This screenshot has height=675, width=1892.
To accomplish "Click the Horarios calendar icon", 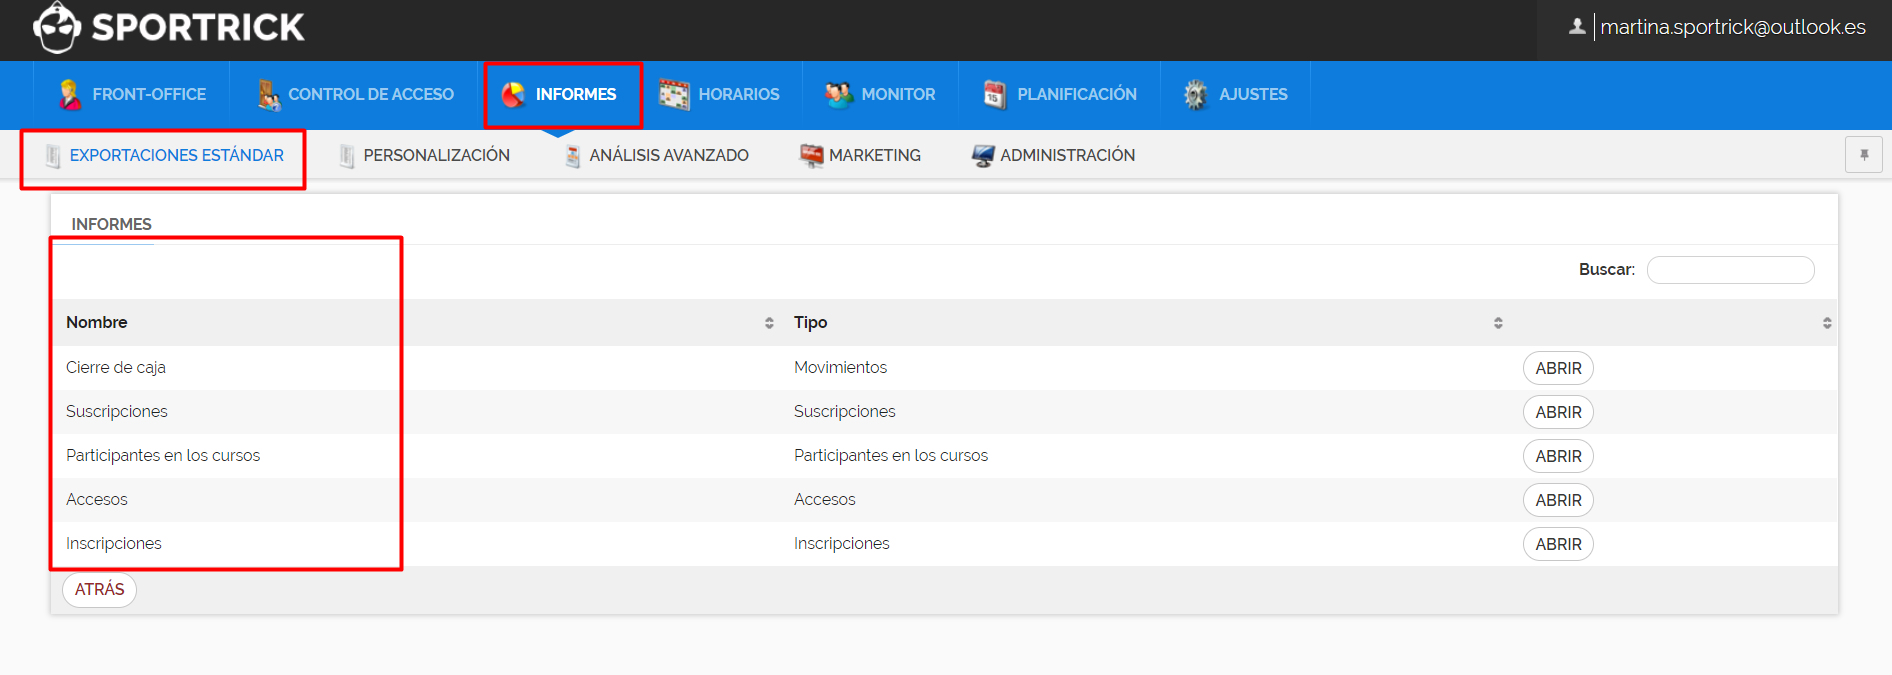I will point(674,94).
